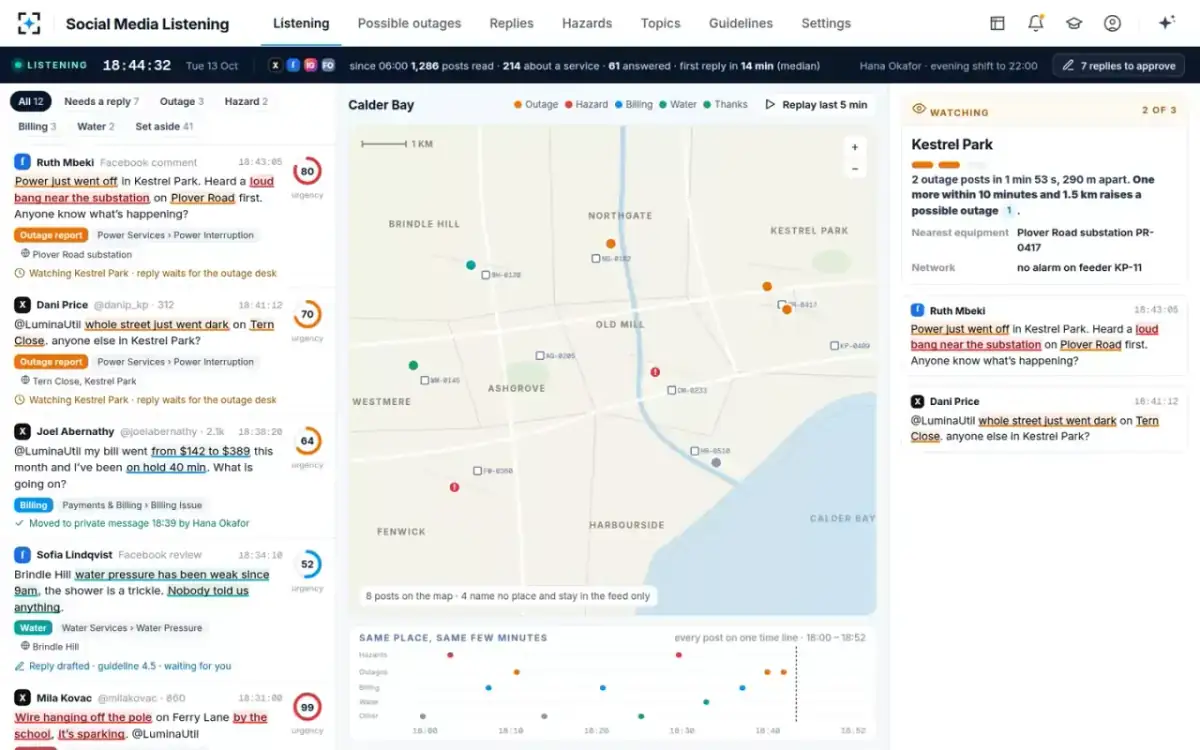Click Dani Price's X icon in feed
The image size is (1200, 750).
click(22, 304)
